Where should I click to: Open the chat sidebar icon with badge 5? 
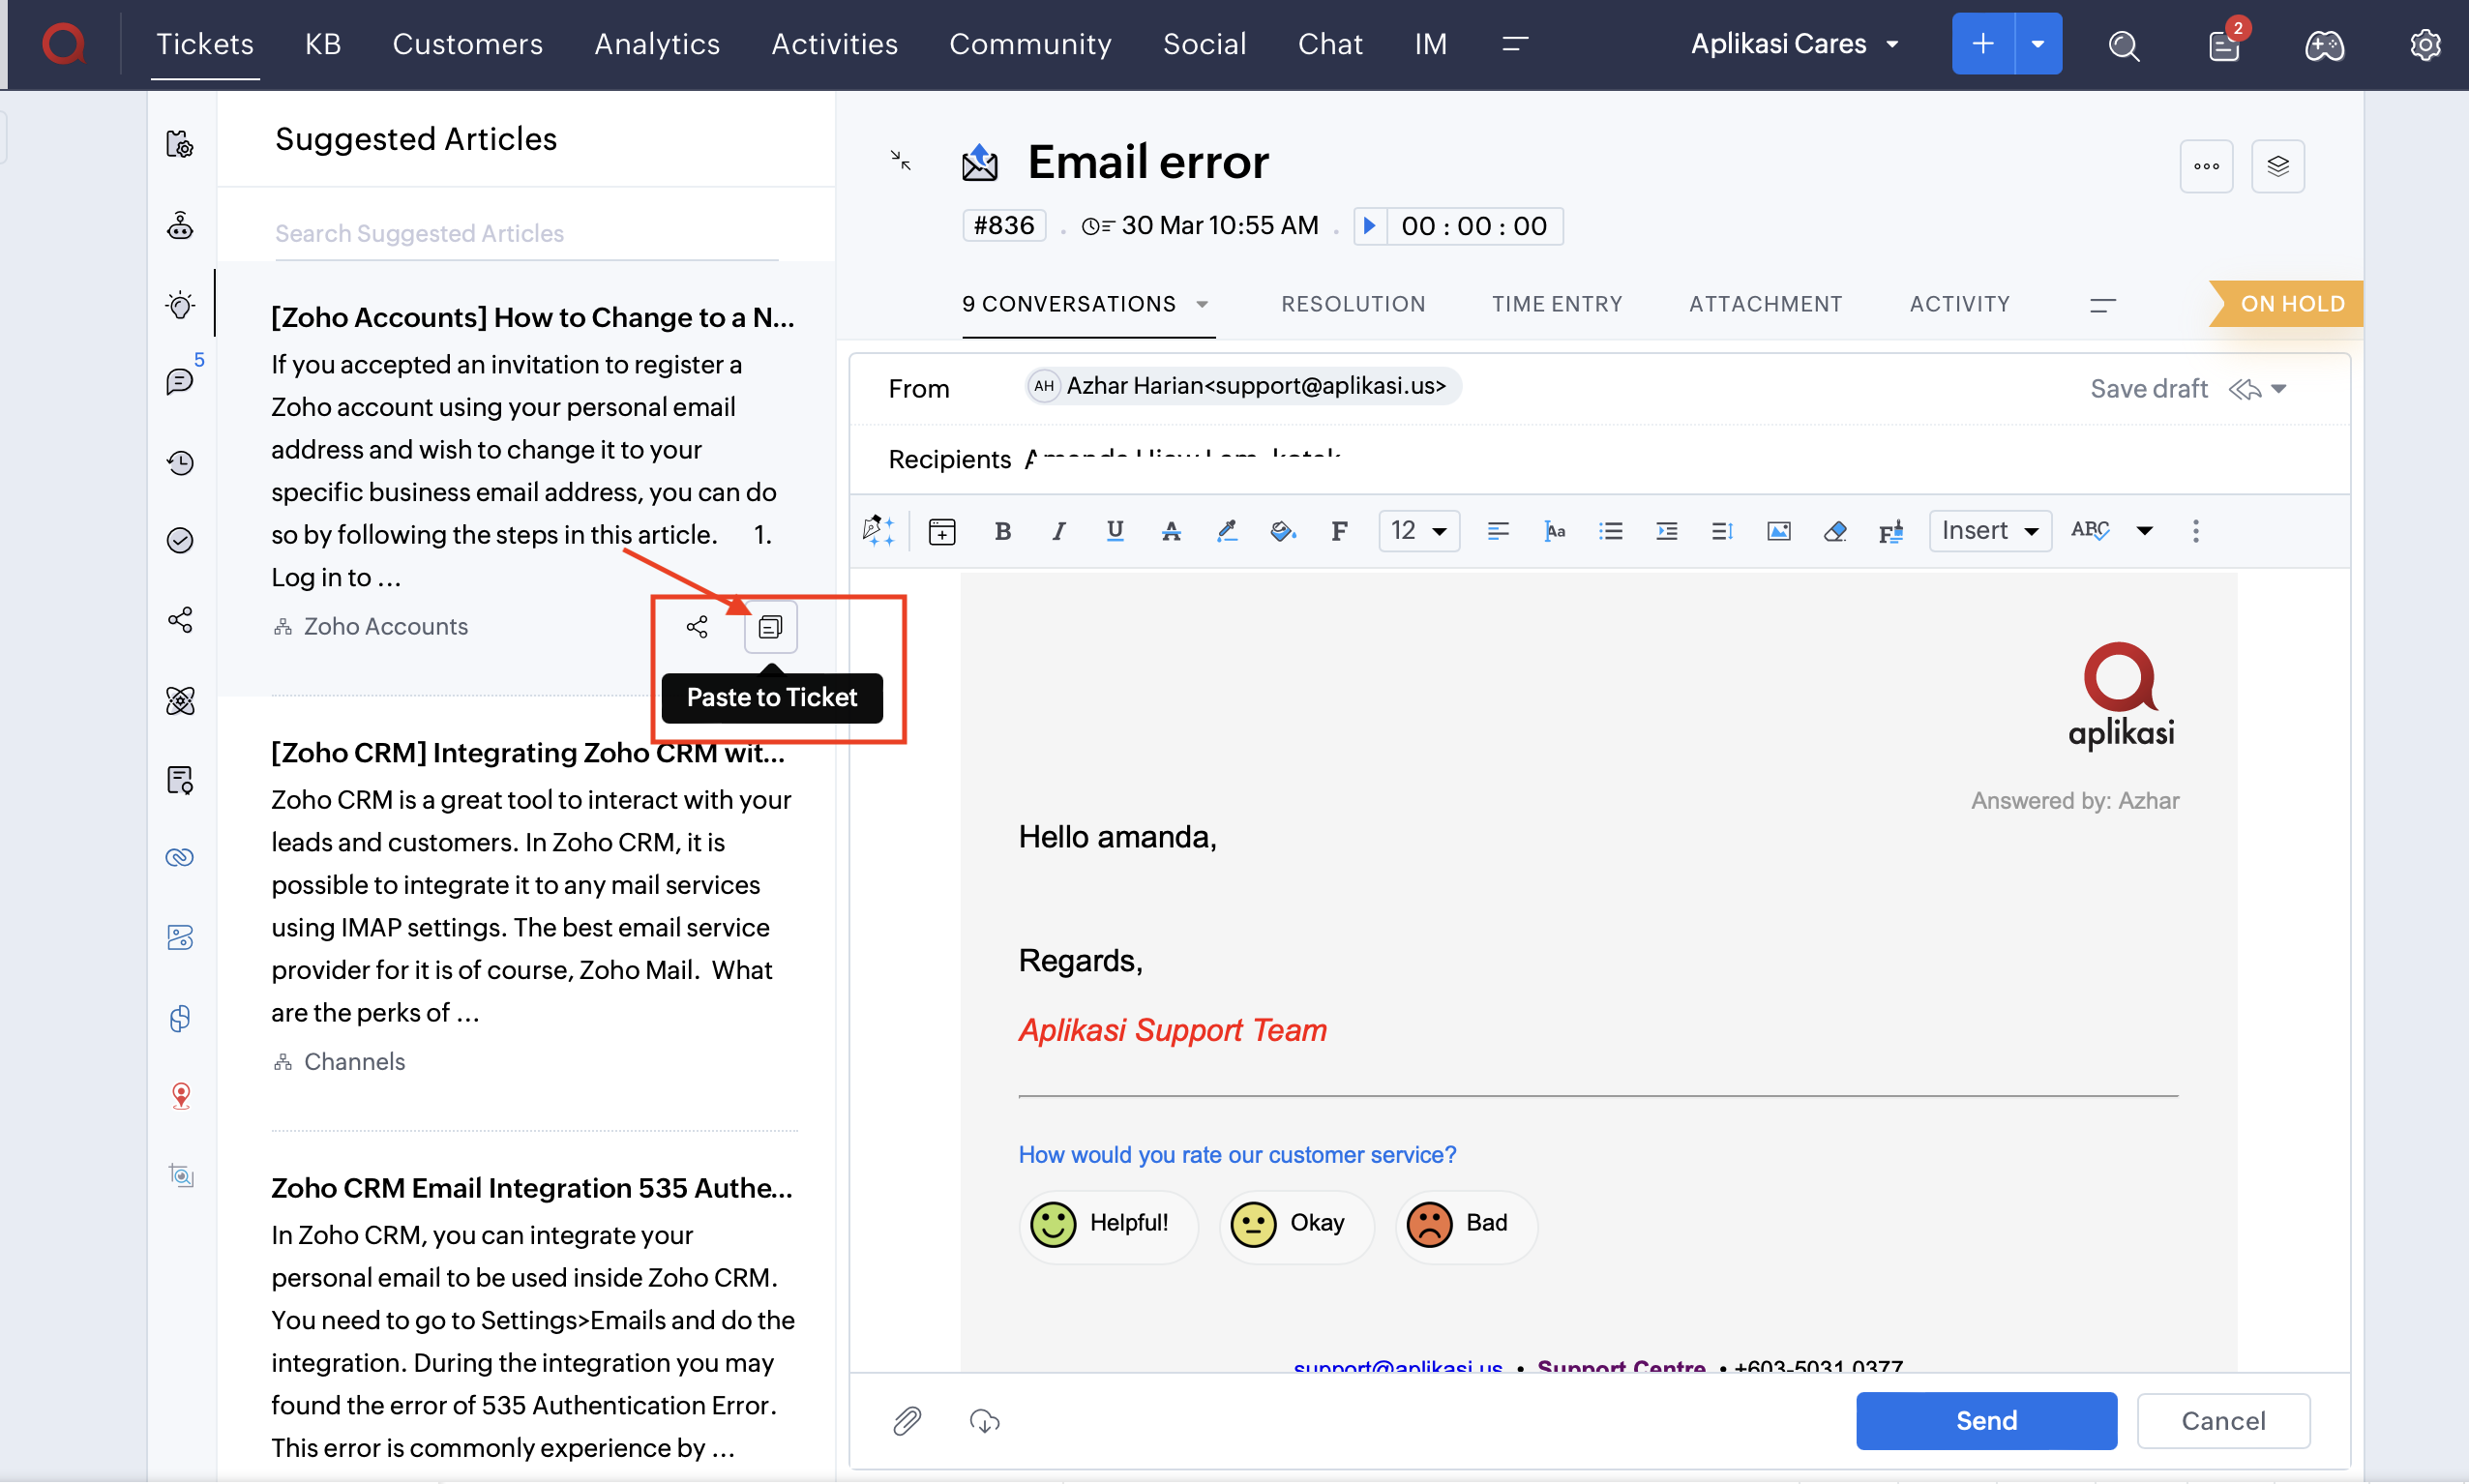[181, 381]
